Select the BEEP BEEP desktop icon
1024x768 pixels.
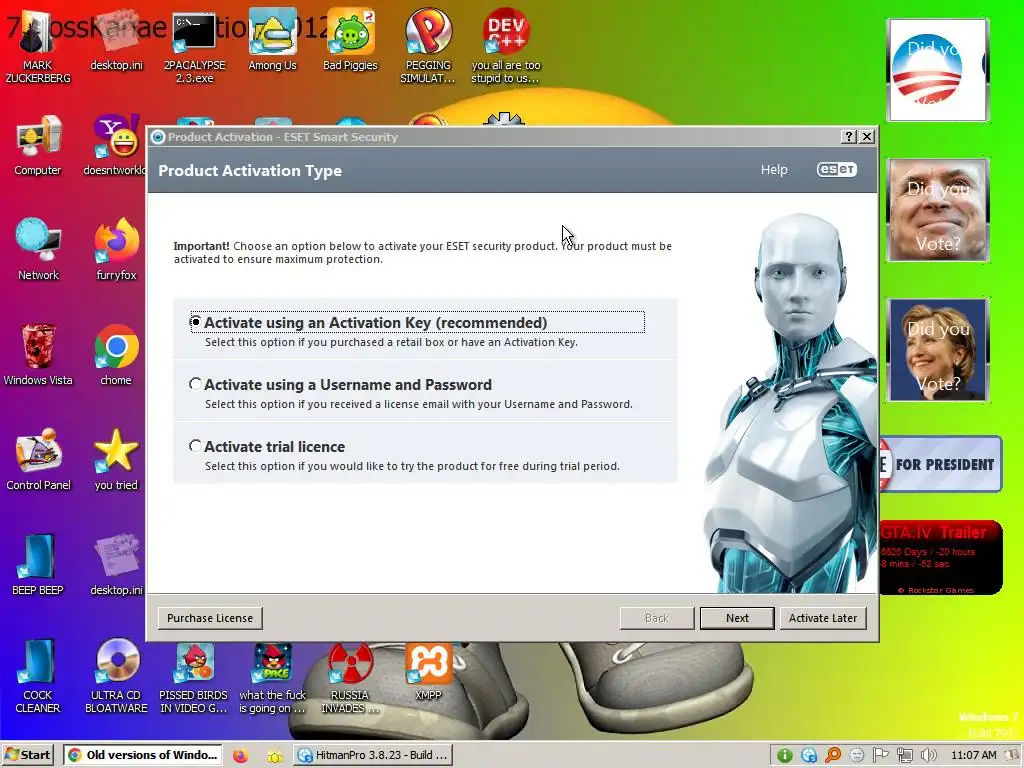38,566
